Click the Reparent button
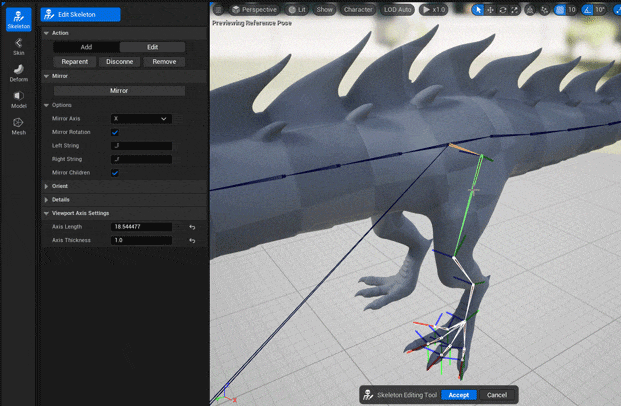The image size is (621, 406). (x=75, y=62)
